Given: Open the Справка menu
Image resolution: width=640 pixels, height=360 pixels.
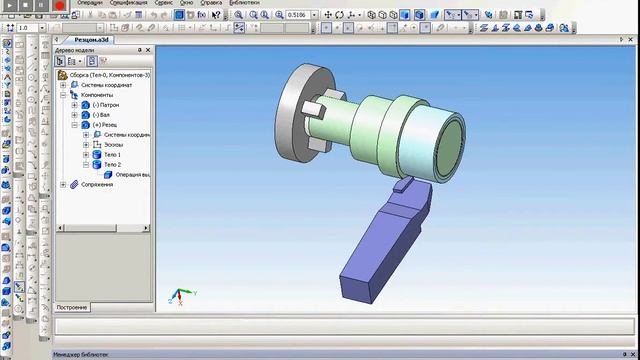Looking at the screenshot, I should [211, 2].
